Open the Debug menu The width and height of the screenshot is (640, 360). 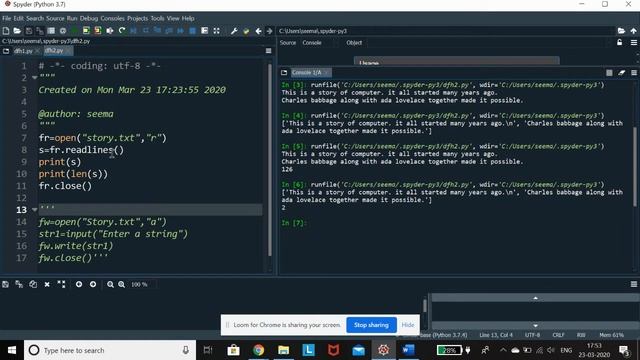89,18
